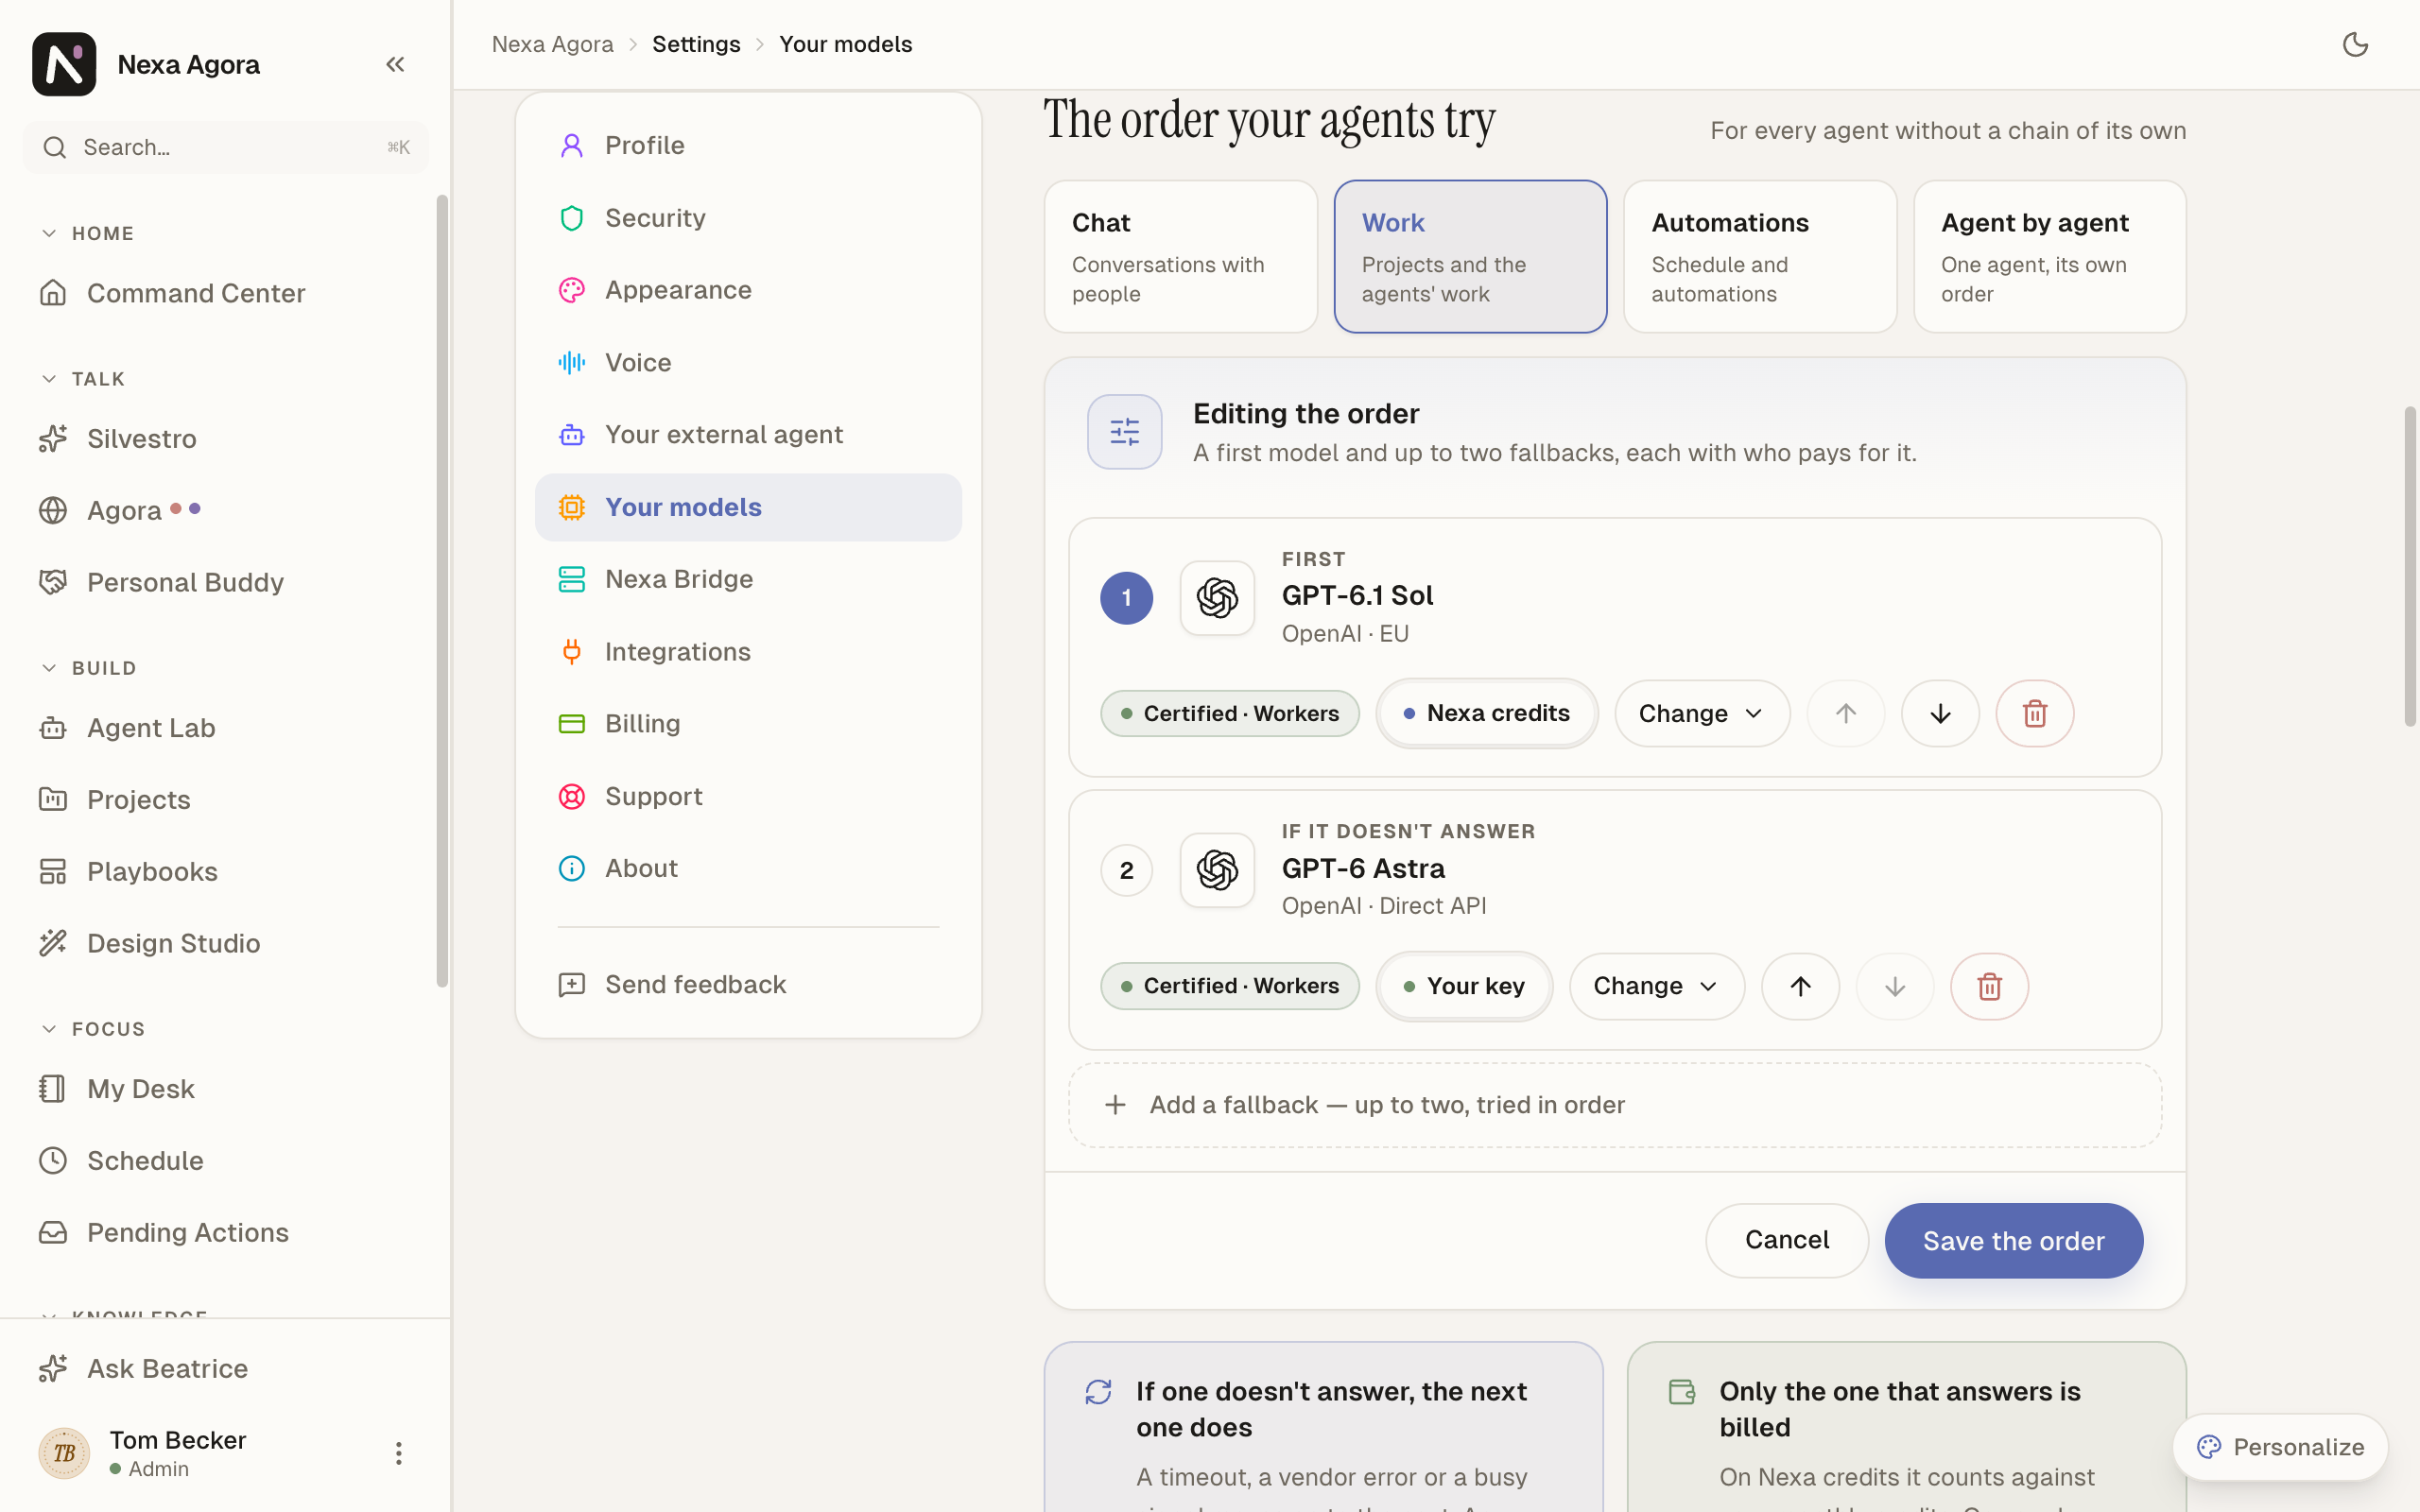Screen dimensions: 2420x1512
Task: Collapse the sidebar with the double-chevron icon
Action: coord(395,65)
